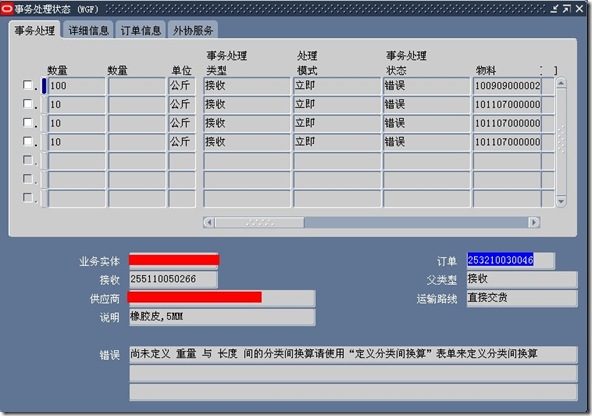Click the Oracle icon in the title bar
The height and width of the screenshot is (416, 592).
[6, 9]
